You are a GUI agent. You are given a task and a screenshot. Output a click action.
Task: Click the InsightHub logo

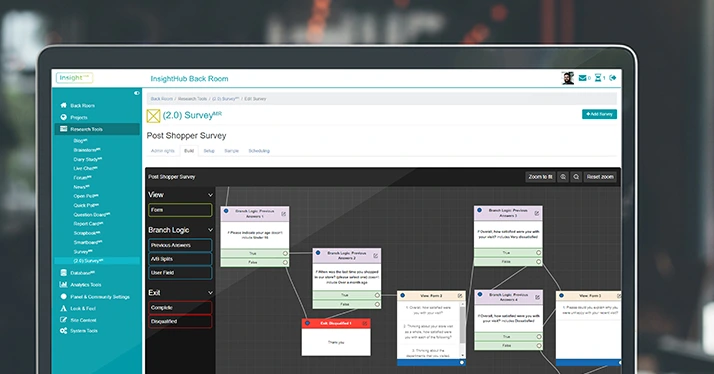(x=74, y=78)
